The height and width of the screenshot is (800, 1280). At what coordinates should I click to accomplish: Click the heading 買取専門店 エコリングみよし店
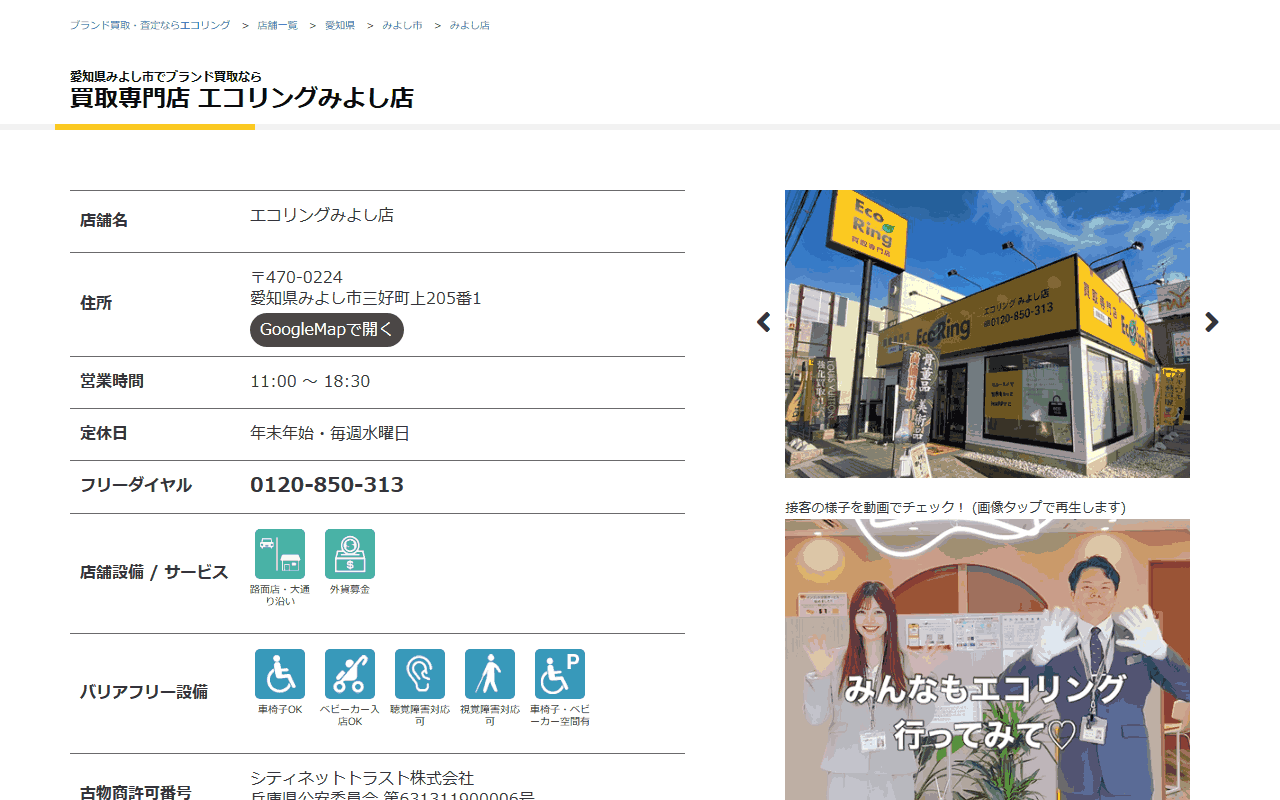pos(242,98)
